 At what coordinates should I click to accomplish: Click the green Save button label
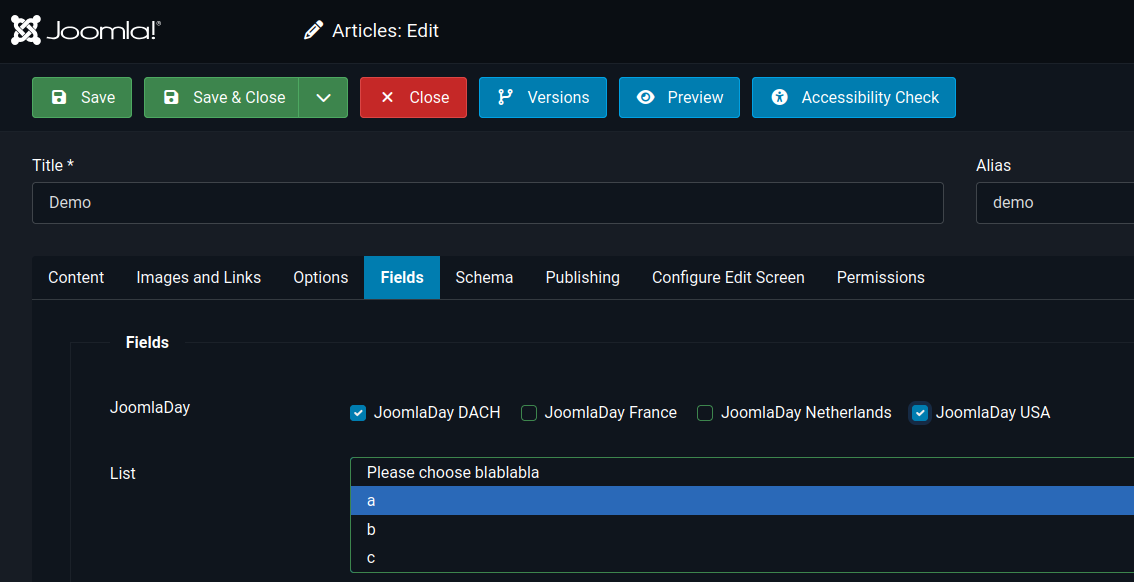coord(98,98)
